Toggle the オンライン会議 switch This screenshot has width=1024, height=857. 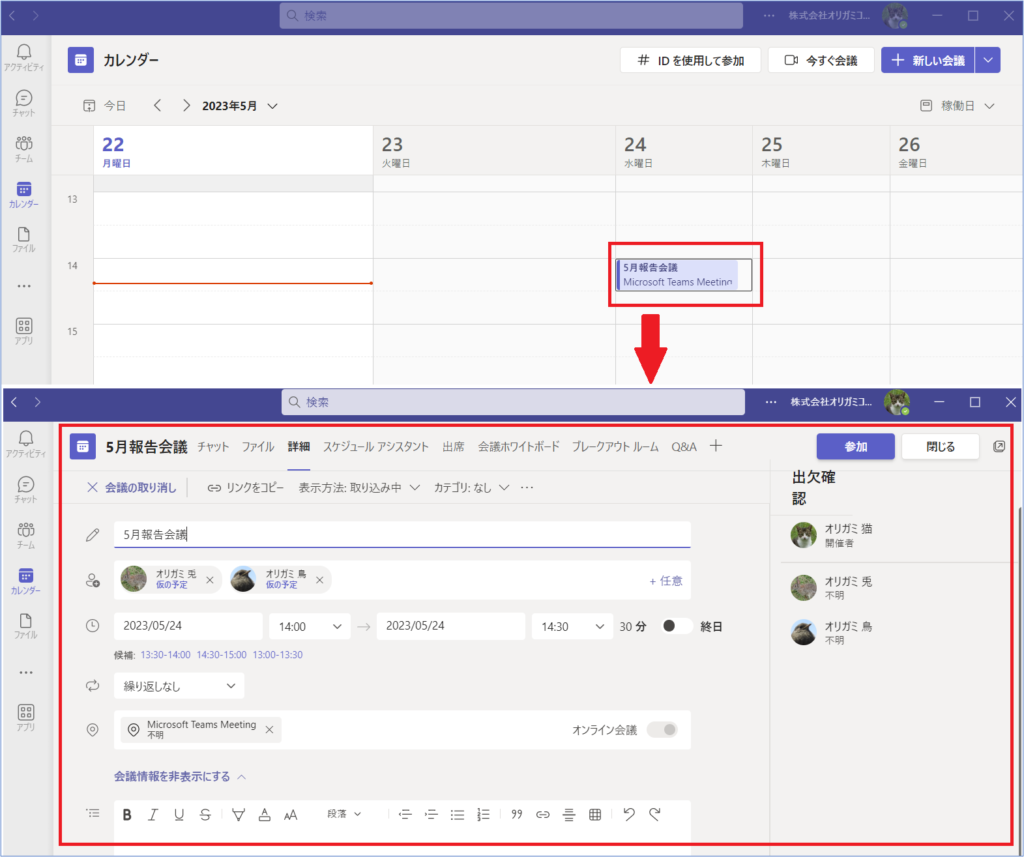[662, 730]
